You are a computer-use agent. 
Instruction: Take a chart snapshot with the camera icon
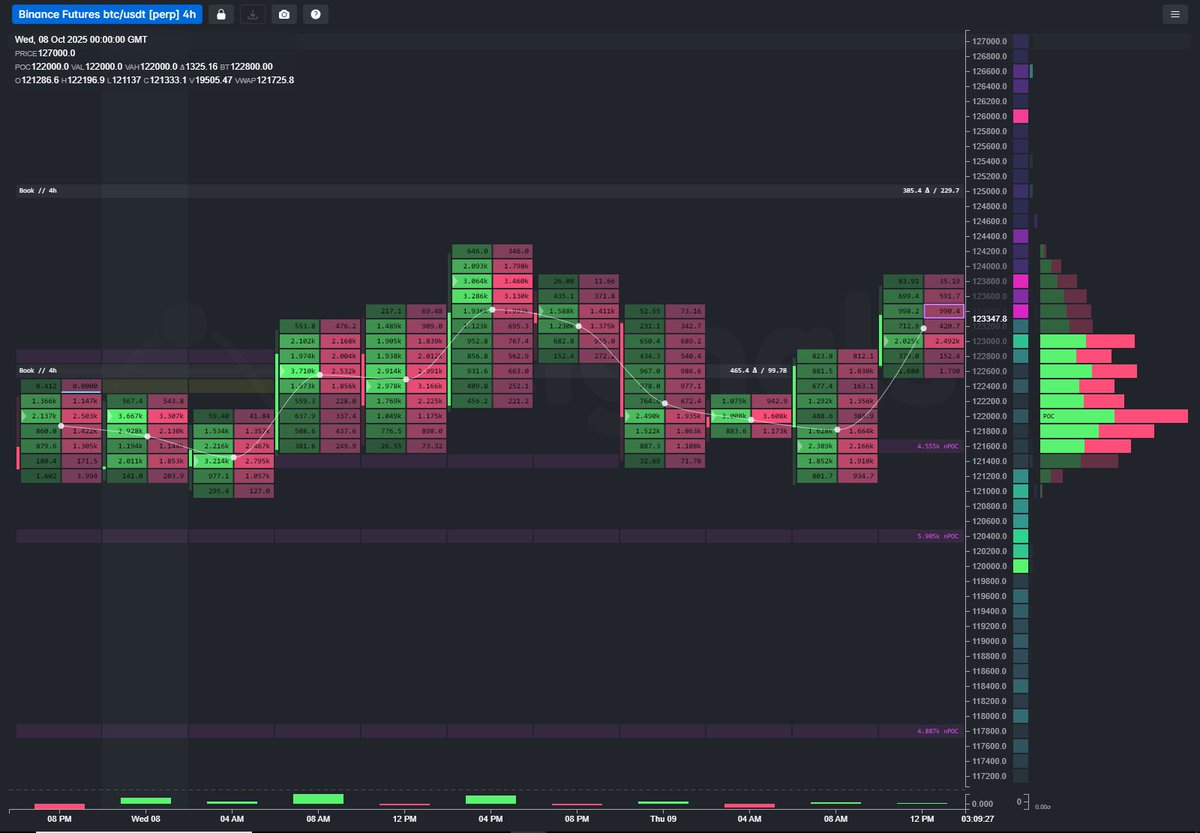[284, 14]
